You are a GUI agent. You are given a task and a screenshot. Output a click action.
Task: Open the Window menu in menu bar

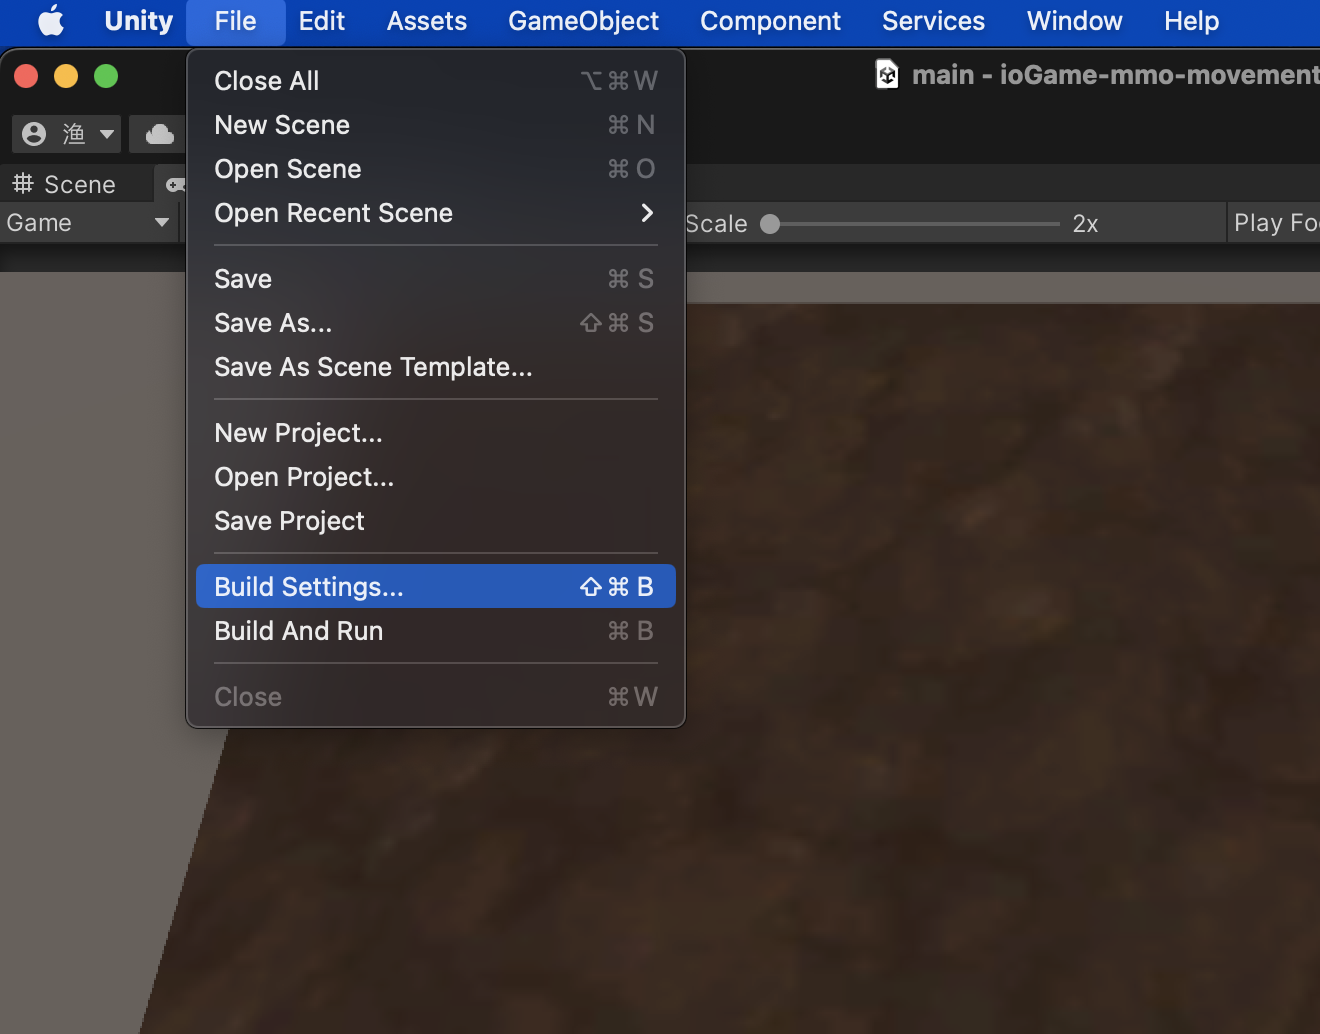[1075, 21]
